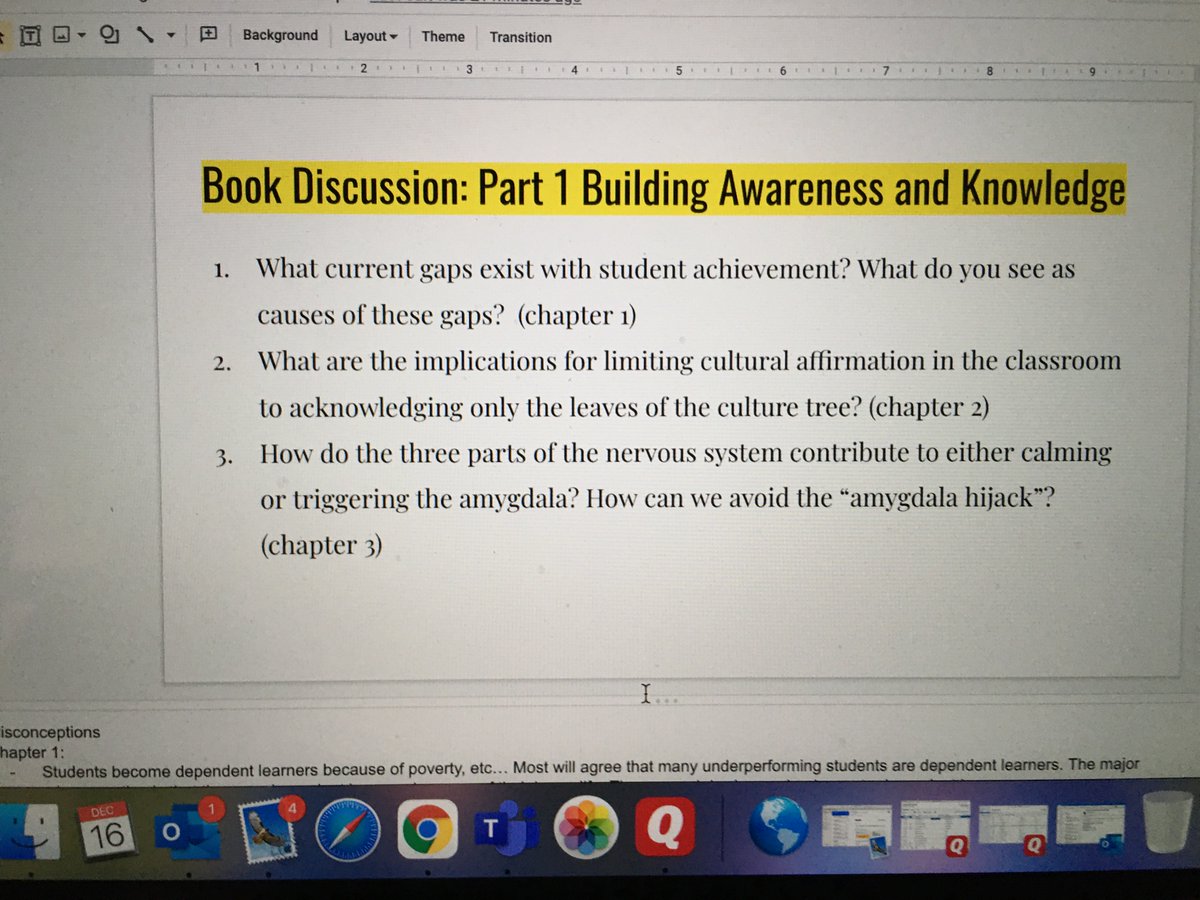Click the speaker notes word 'isconceptions'
Image resolution: width=1200 pixels, height=900 pixels.
click(50, 732)
